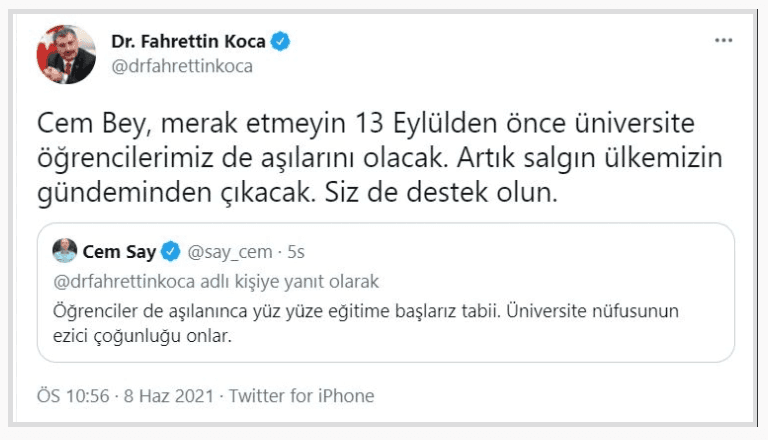Open the three-dot more options menu
The image size is (768, 440).
(723, 42)
